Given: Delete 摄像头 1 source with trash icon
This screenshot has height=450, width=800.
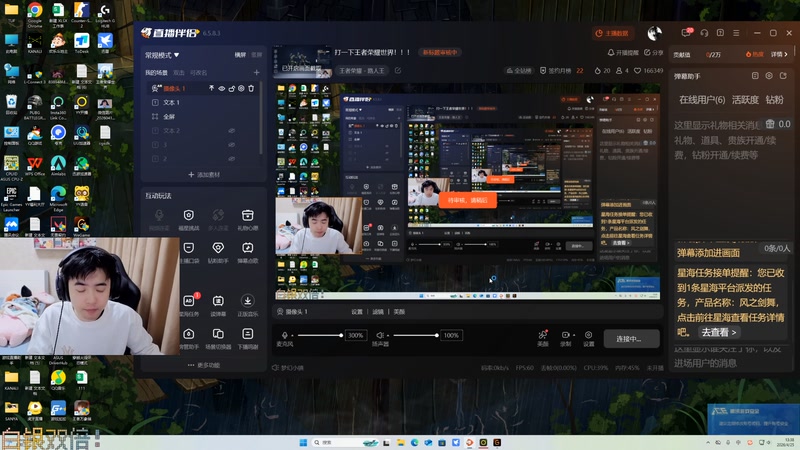Looking at the screenshot, I should click(x=251, y=88).
